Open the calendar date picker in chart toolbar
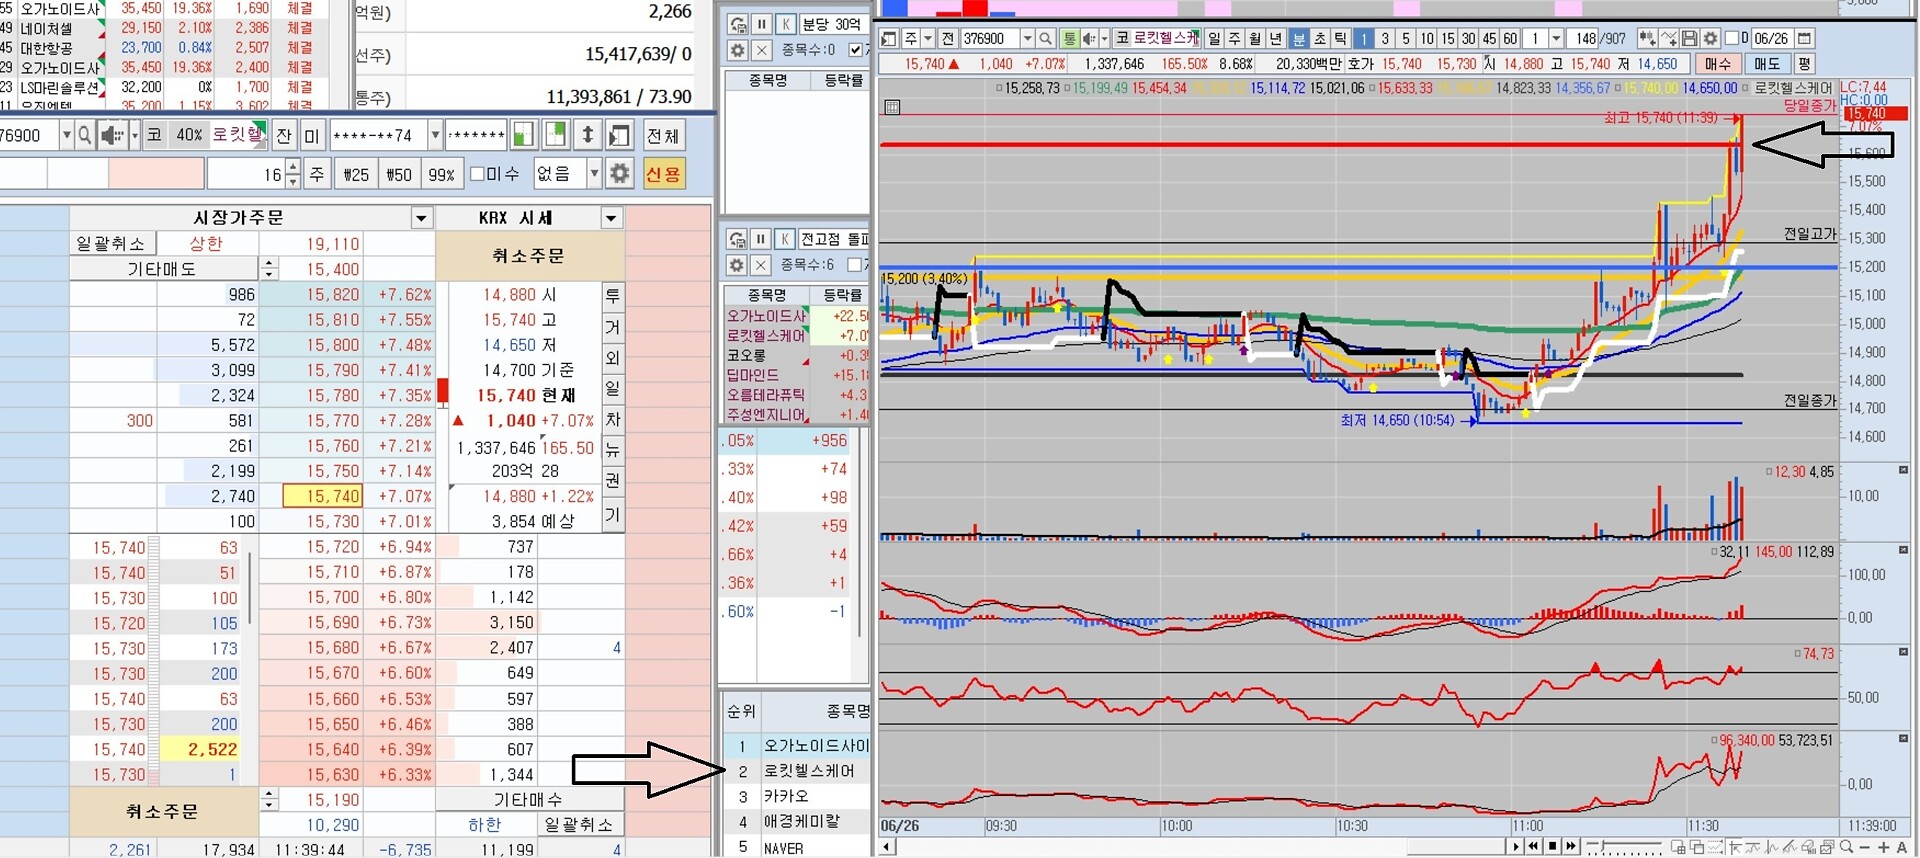This screenshot has width=1920, height=858. [x=1804, y=39]
